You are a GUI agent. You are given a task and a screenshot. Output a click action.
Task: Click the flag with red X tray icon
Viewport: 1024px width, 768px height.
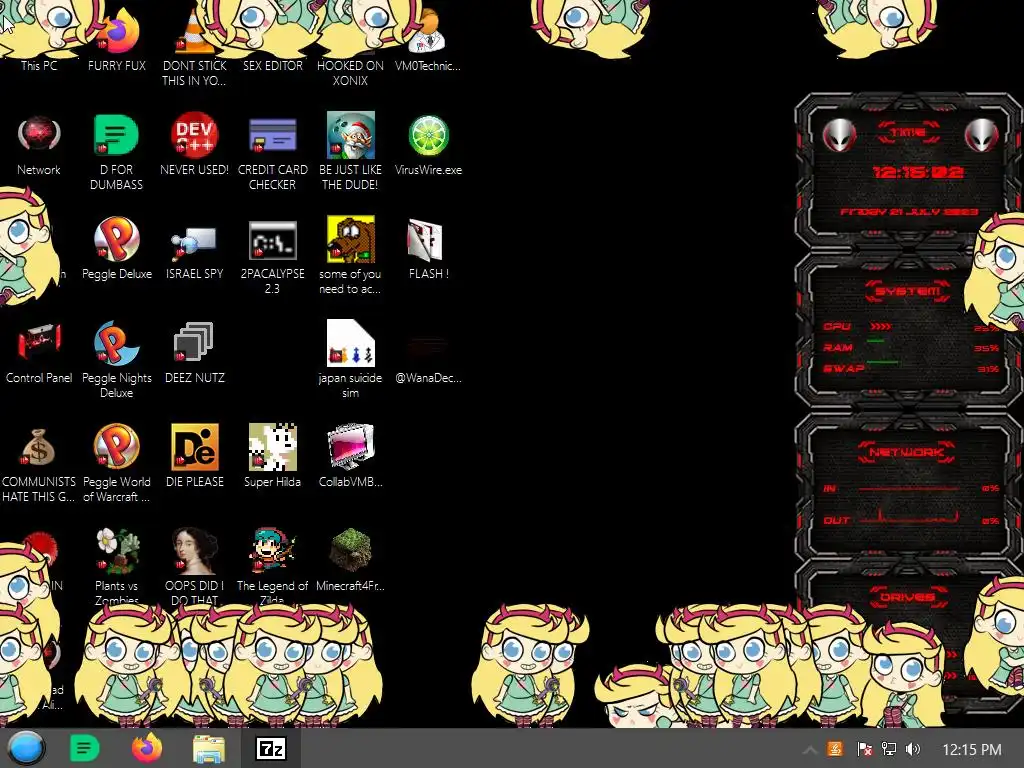pyautogui.click(x=865, y=749)
